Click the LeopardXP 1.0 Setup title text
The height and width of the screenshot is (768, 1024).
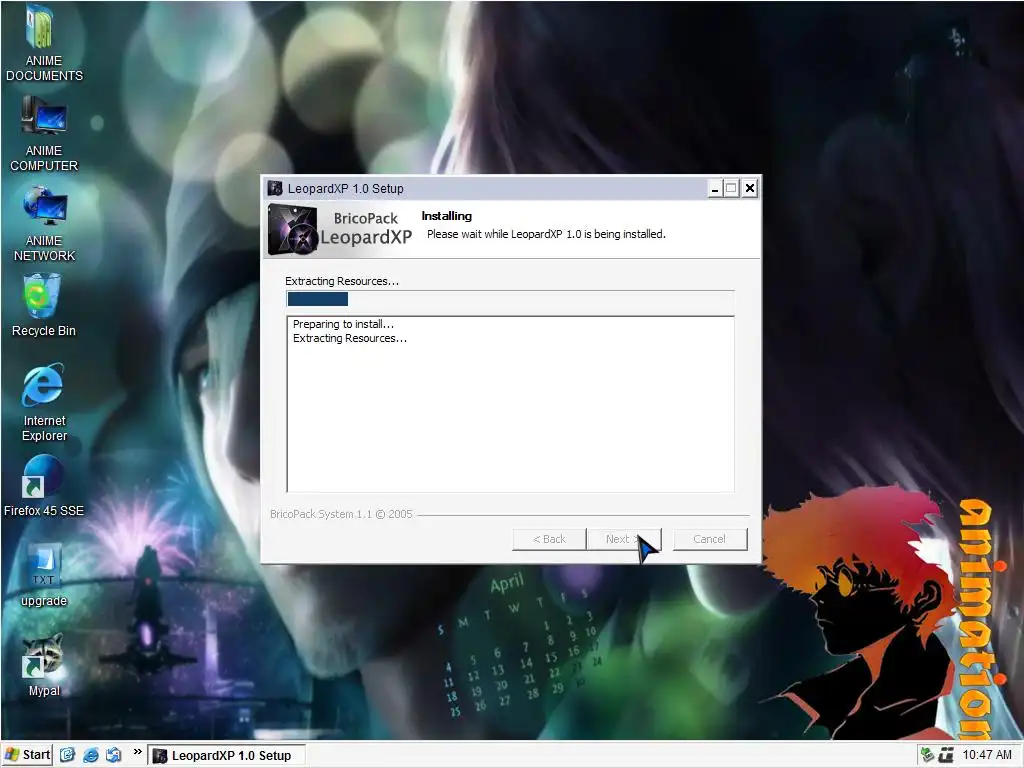pos(345,189)
